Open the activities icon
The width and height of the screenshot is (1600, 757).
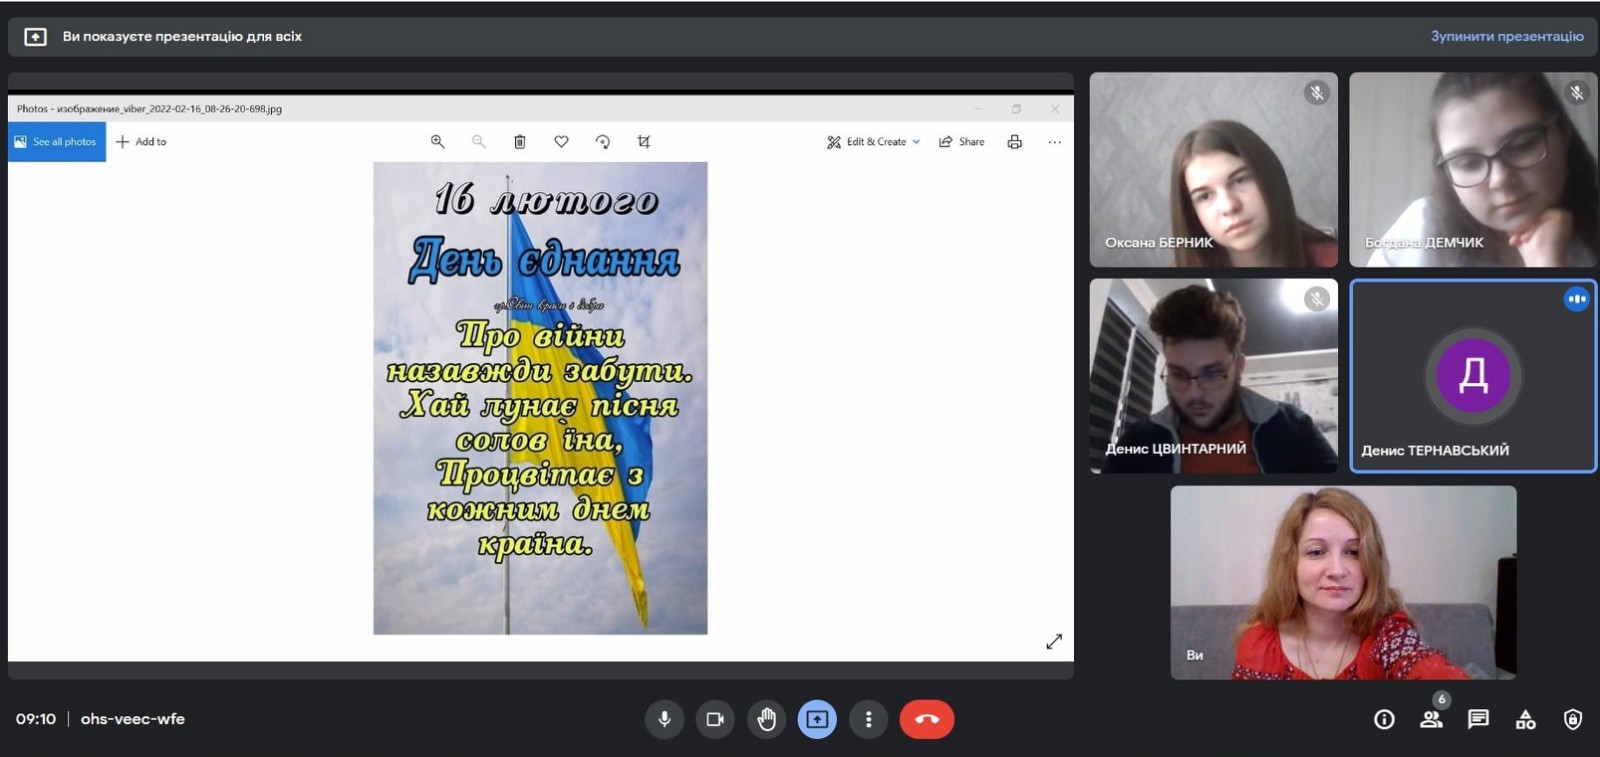[x=1525, y=719]
